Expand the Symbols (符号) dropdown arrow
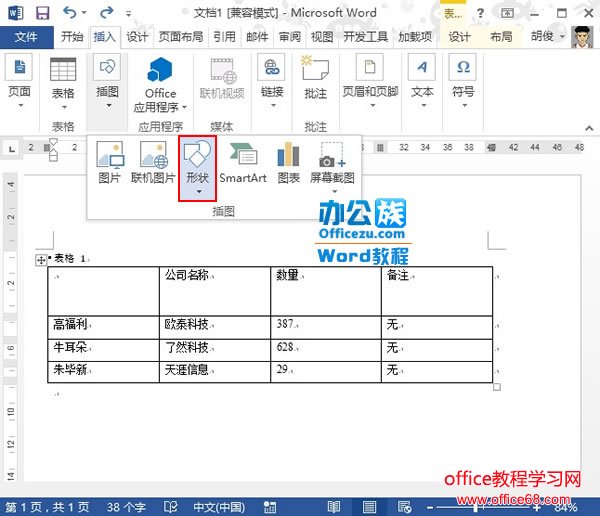Image resolution: width=600 pixels, height=516 pixels. point(464,105)
